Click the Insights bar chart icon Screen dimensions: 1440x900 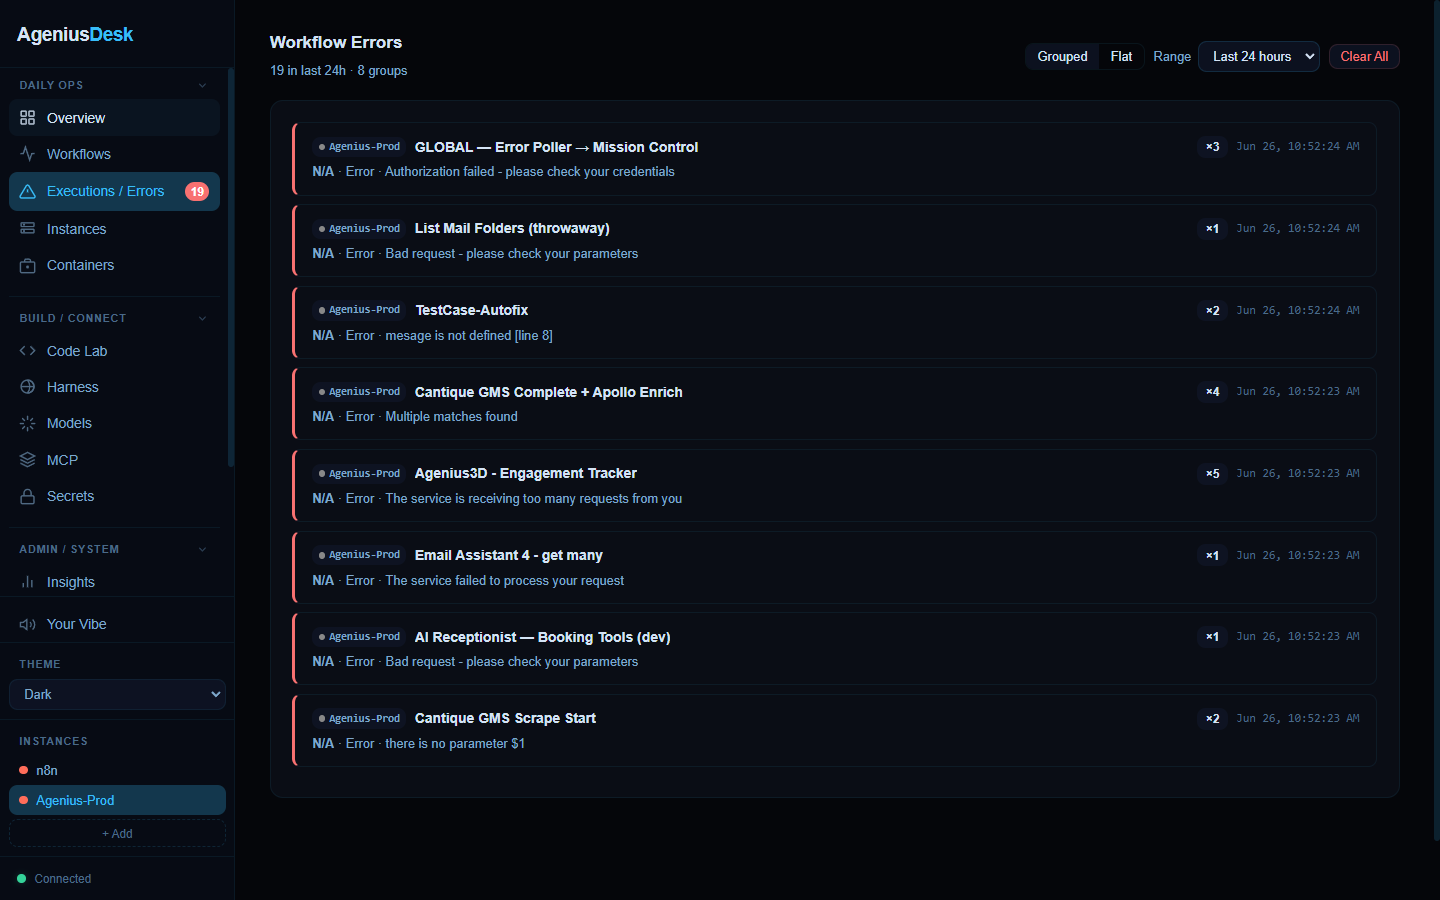click(x=27, y=582)
